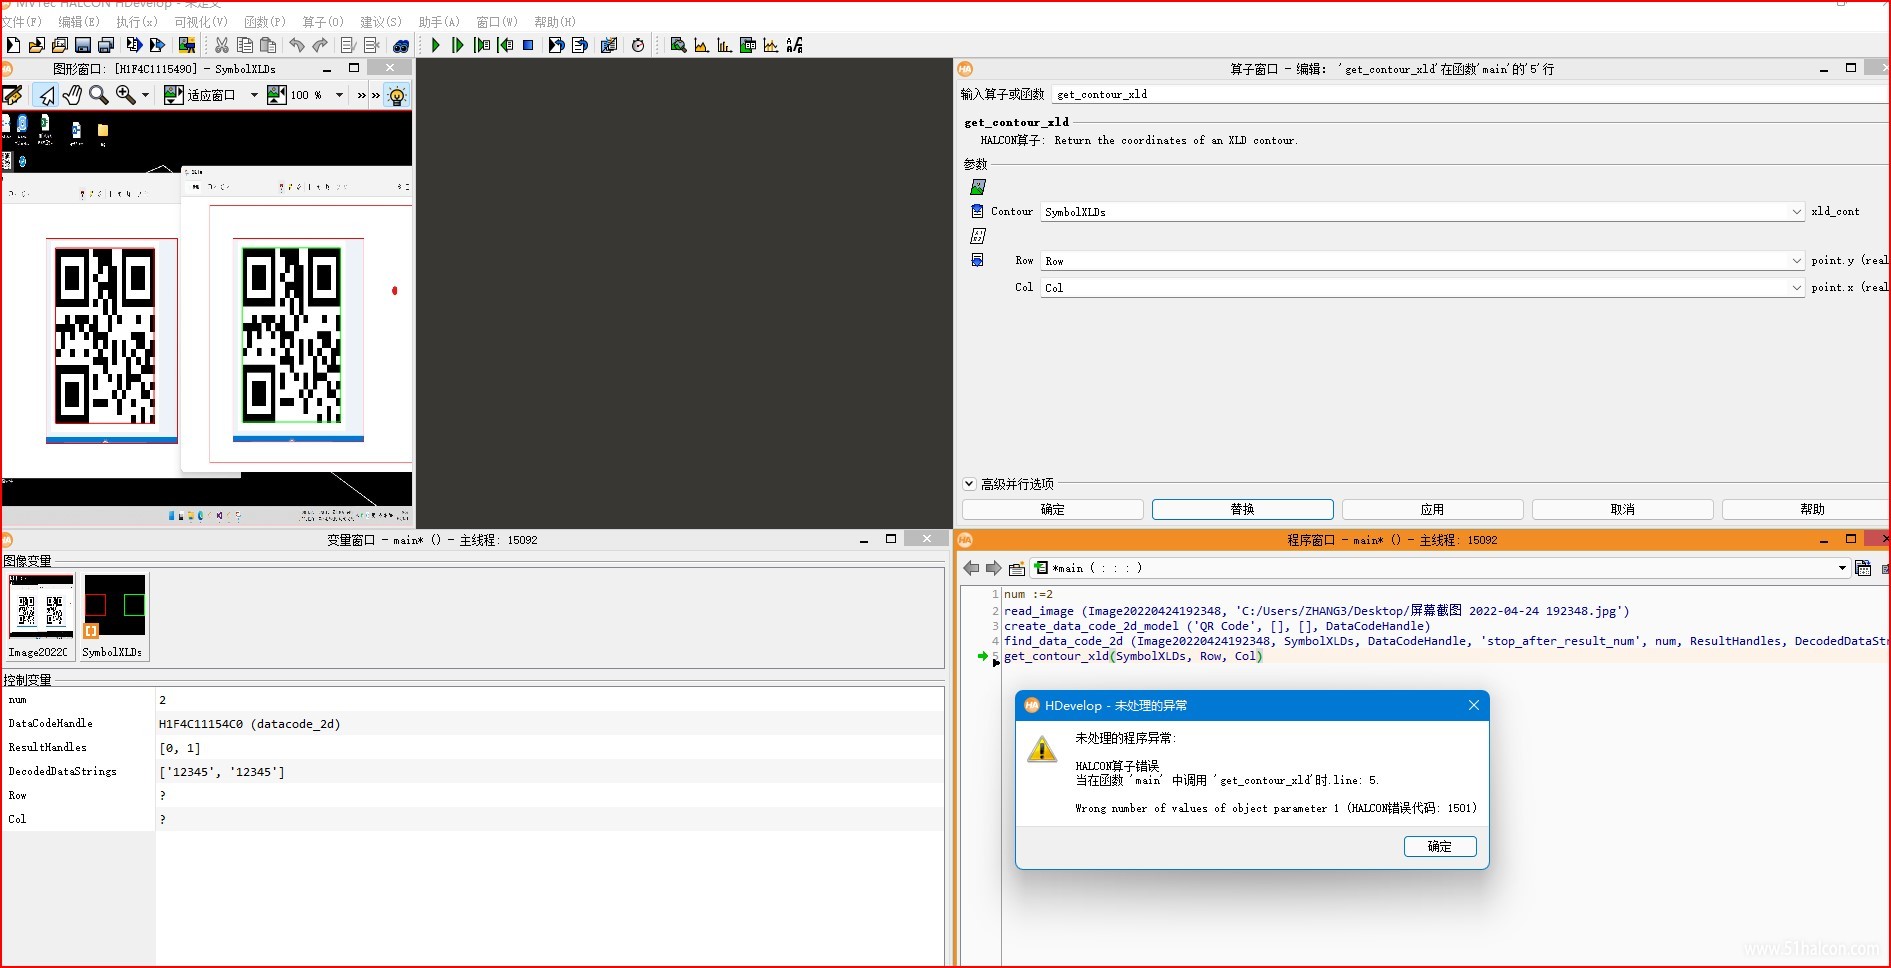Viewport: 1891px width, 968px height.
Task: Open the 帮助(H) menu
Action: point(555,21)
